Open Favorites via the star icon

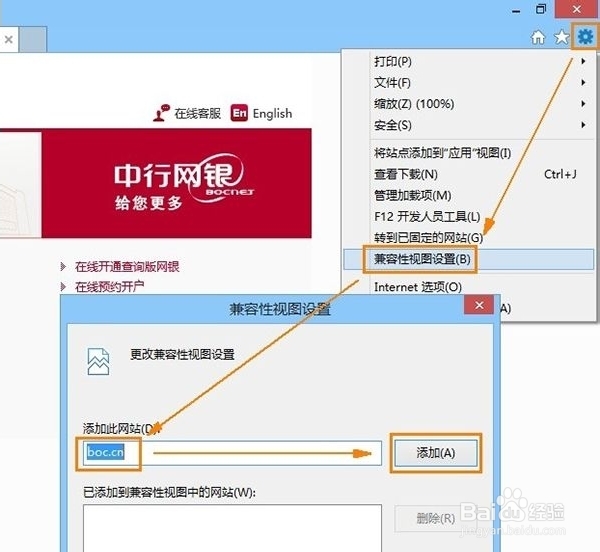tap(561, 37)
